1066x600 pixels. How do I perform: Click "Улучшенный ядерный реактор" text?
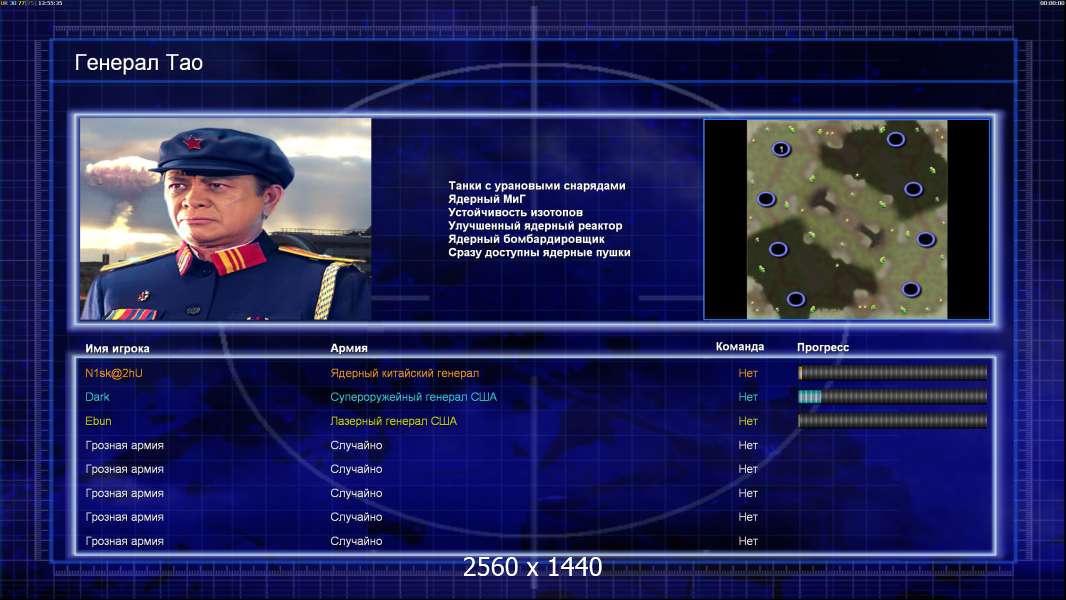pyautogui.click(x=535, y=226)
